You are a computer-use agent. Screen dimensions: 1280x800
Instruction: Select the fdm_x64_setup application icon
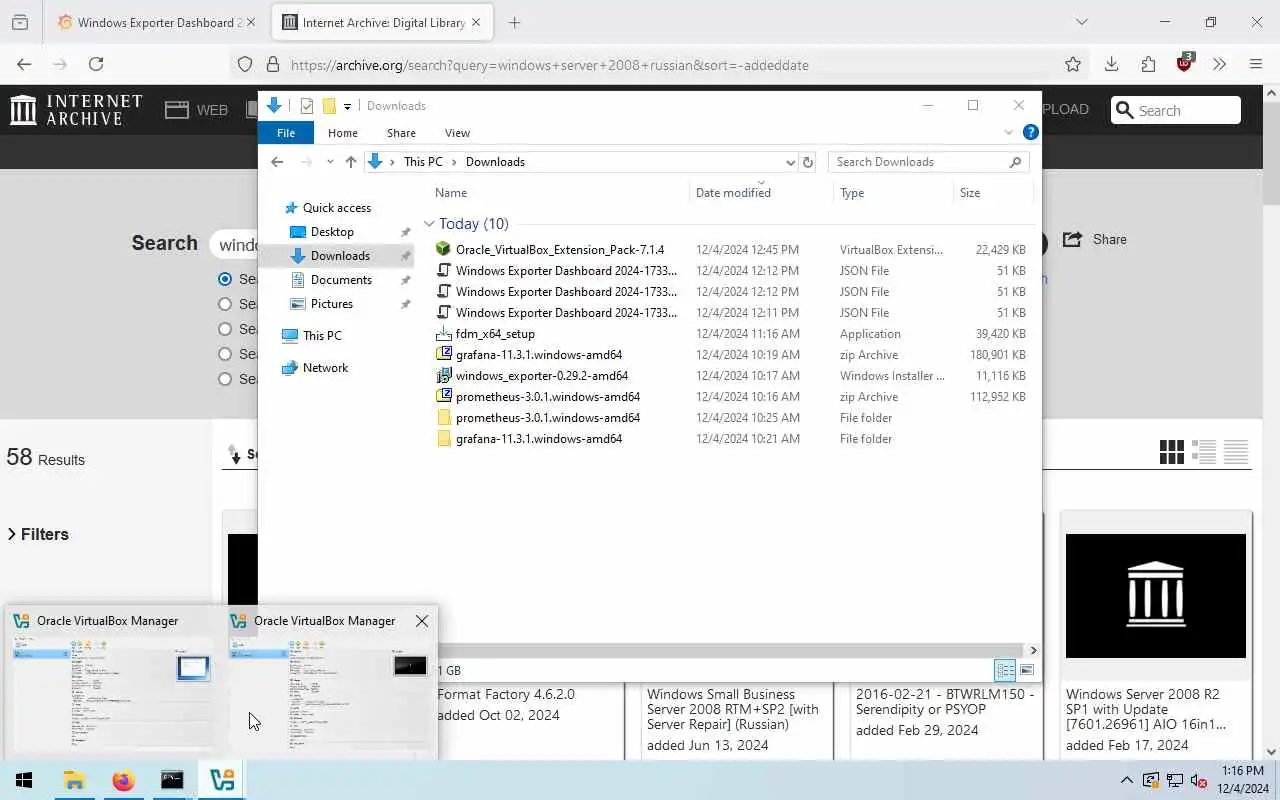coord(444,333)
